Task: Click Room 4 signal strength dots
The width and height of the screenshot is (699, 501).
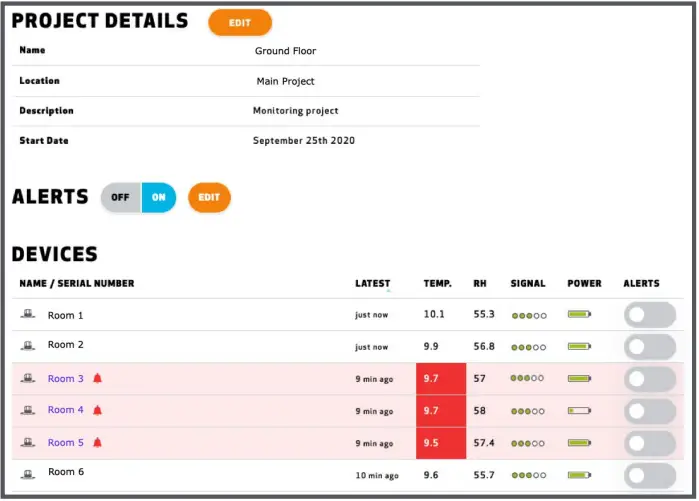Action: [x=528, y=411]
